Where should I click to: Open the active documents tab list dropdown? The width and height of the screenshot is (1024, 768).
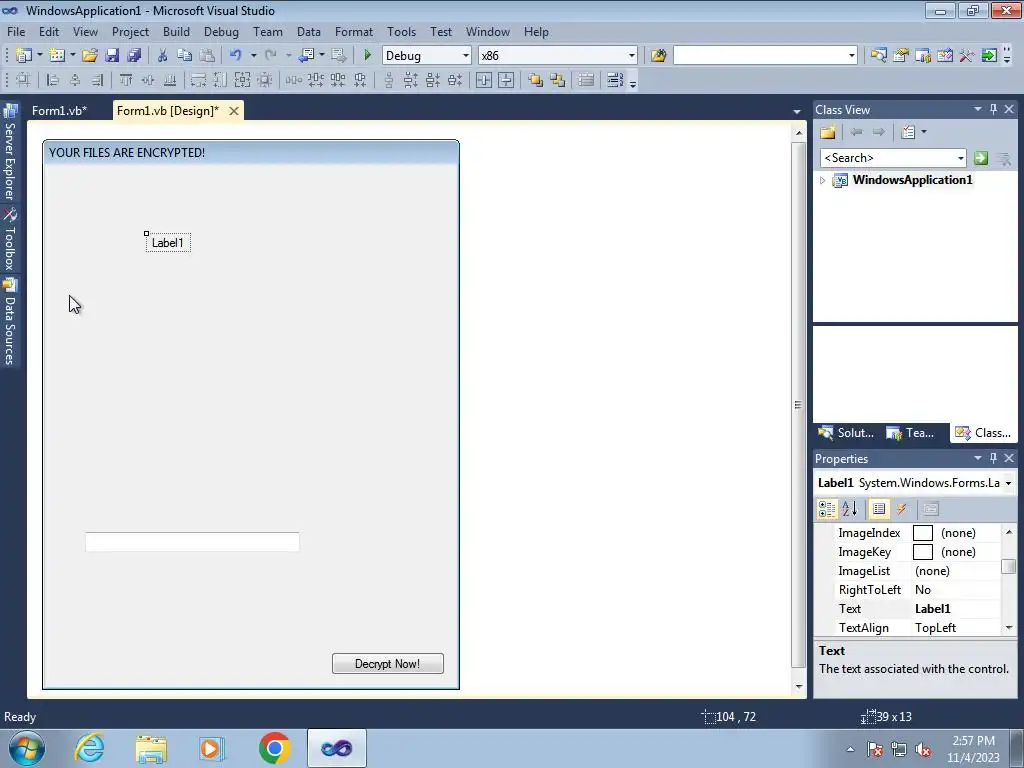click(797, 112)
